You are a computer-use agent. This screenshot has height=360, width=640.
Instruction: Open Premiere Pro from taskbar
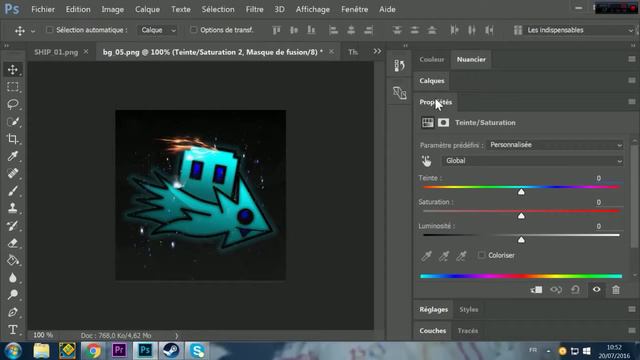119,350
